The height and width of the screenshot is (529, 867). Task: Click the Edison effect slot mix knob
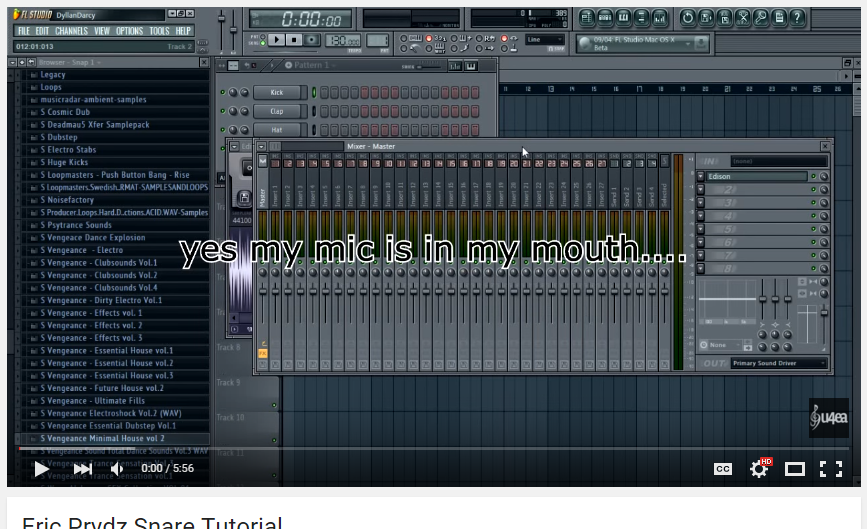(x=823, y=176)
